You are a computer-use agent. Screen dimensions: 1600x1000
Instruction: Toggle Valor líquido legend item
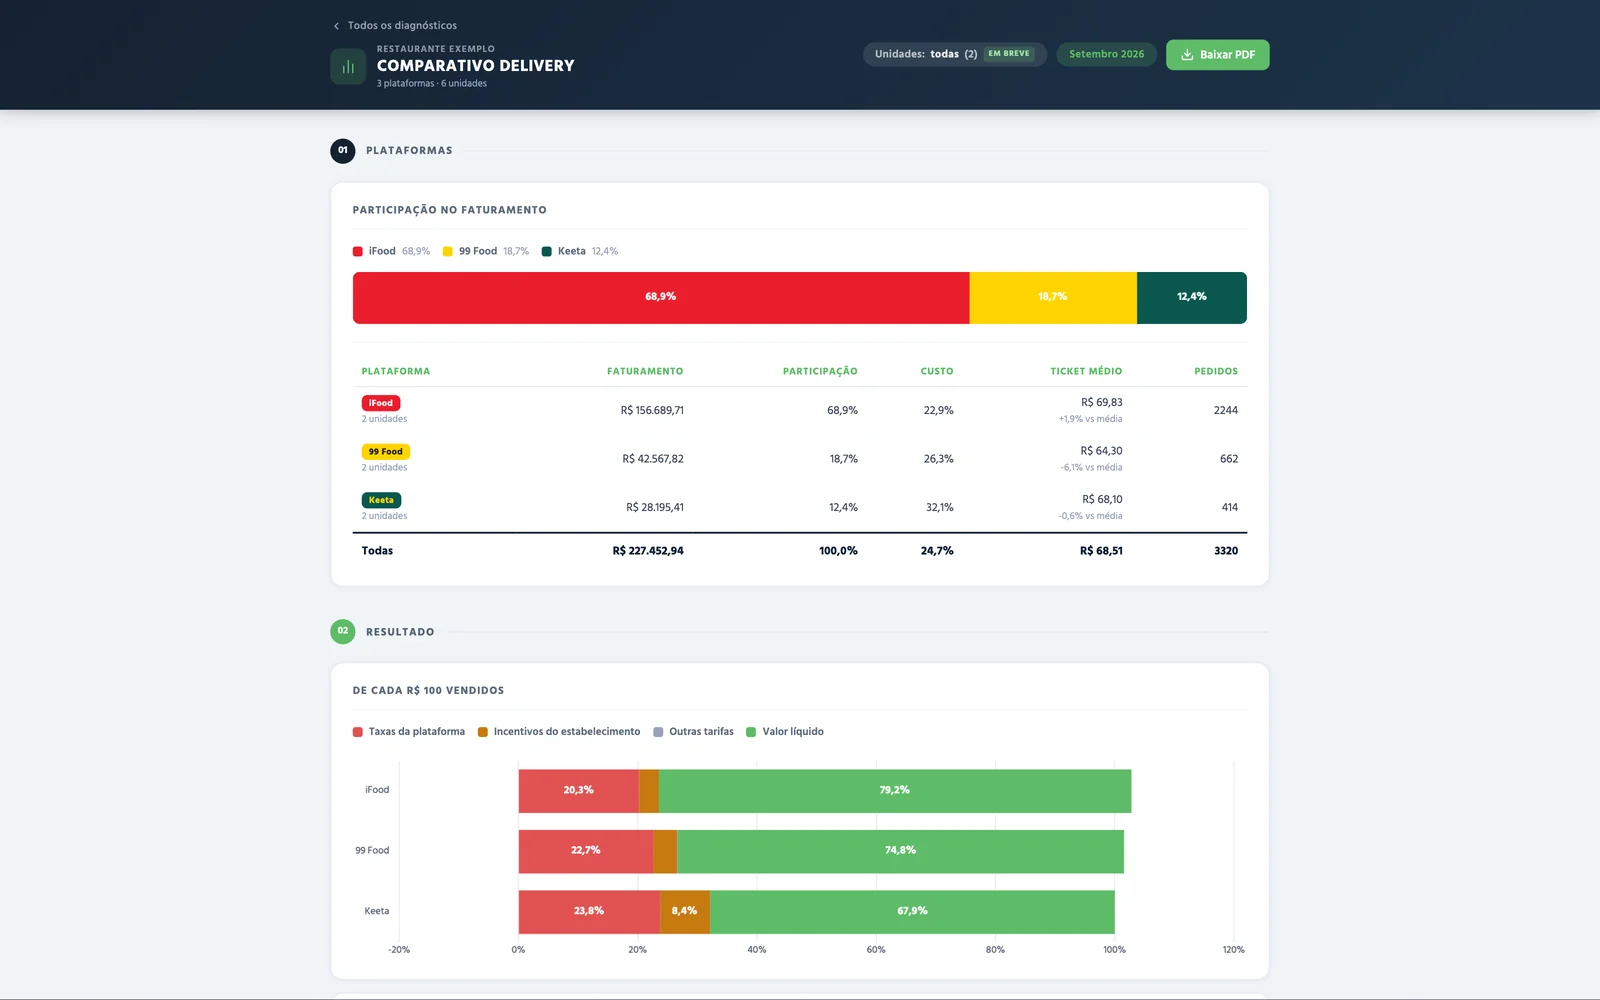point(785,732)
